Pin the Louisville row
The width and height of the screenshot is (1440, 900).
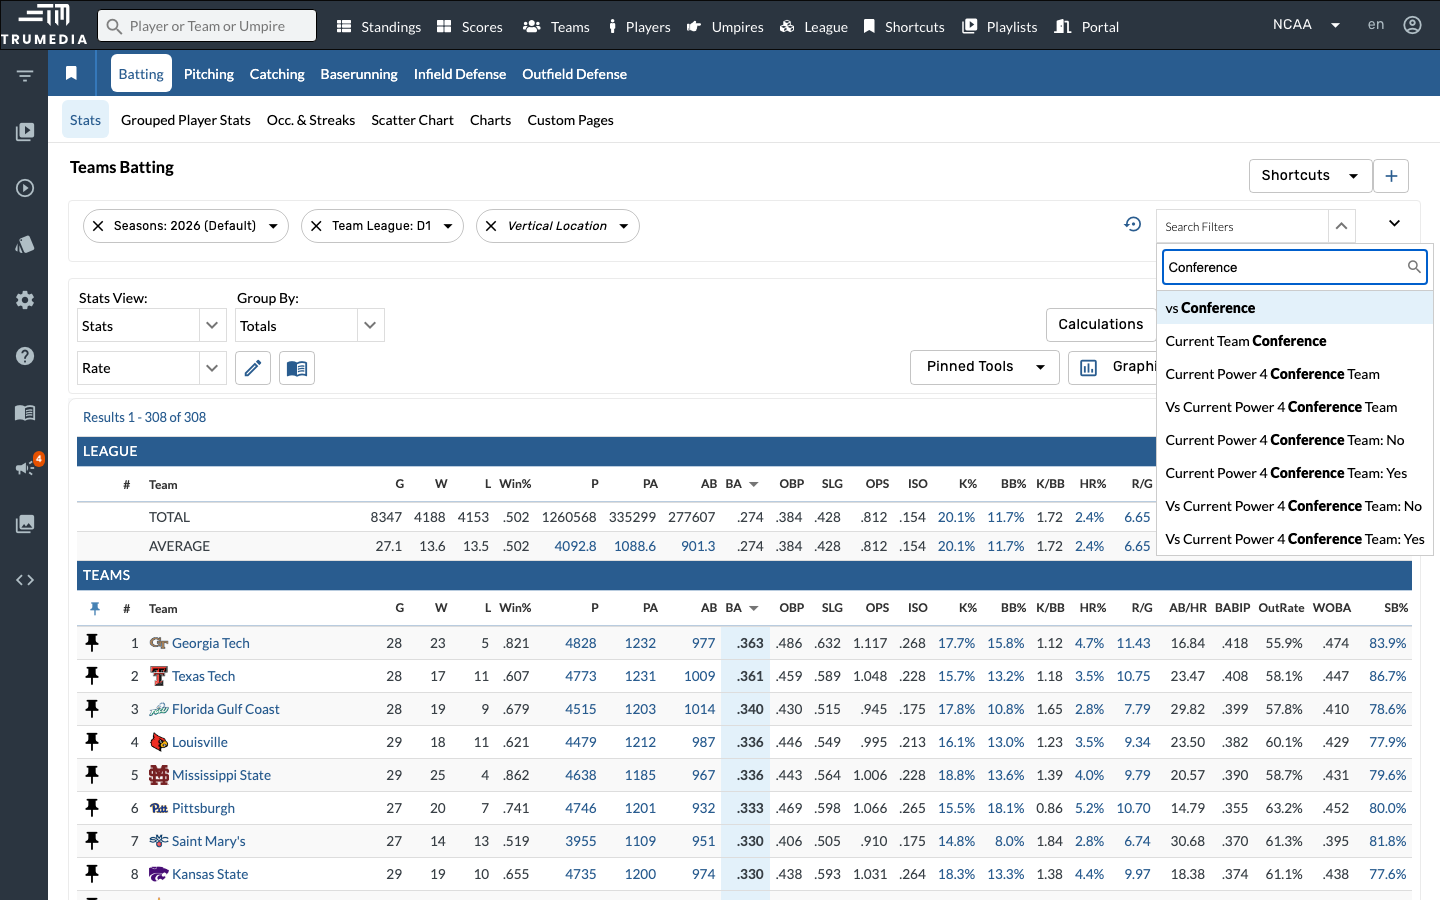[x=92, y=742]
